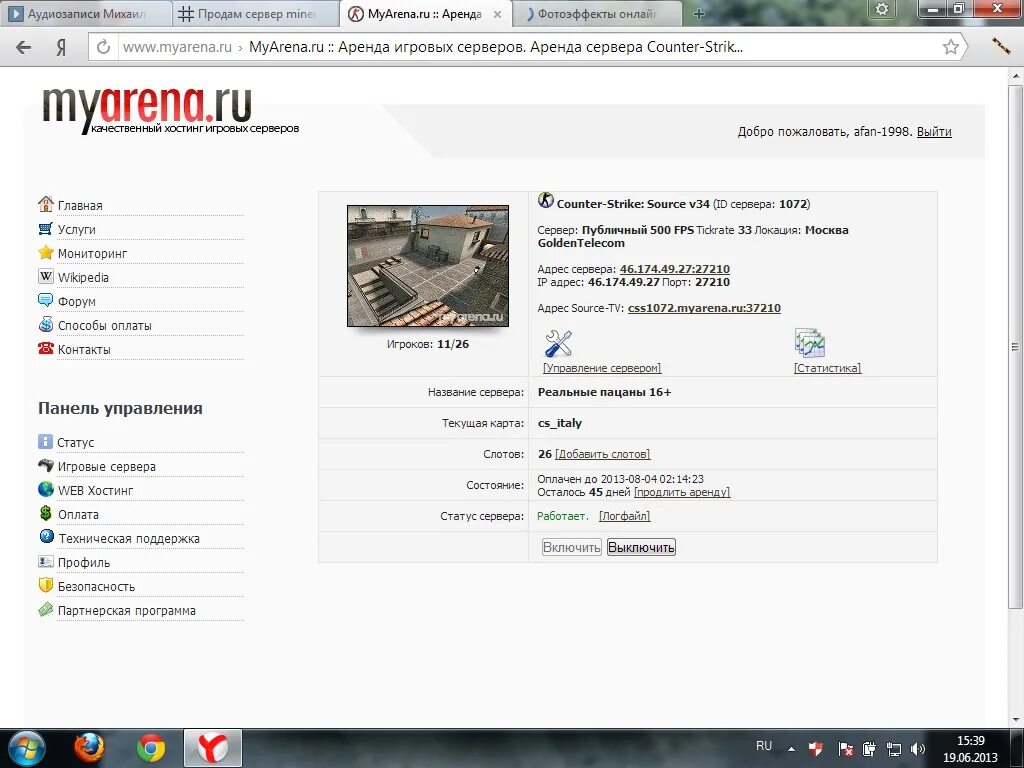Switch to Продам сервер mine tab
The width and height of the screenshot is (1024, 768).
tap(256, 14)
